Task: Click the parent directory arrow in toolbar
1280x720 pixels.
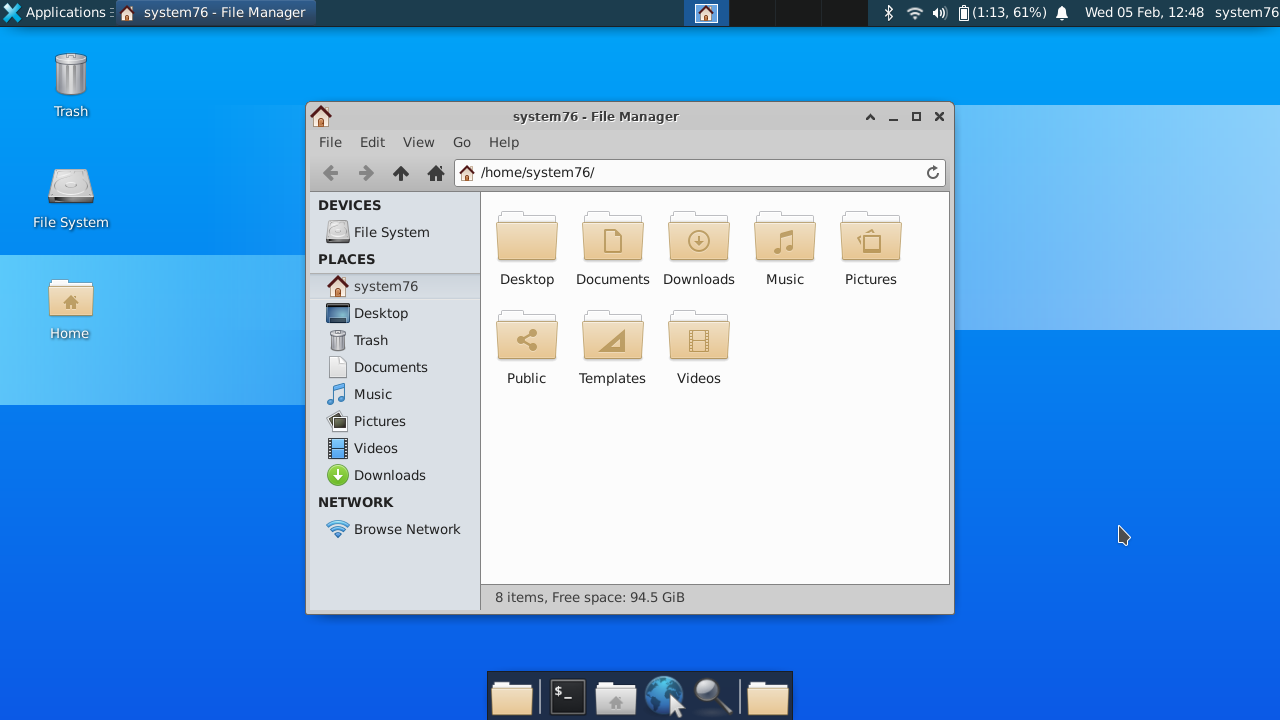Action: 400,172
